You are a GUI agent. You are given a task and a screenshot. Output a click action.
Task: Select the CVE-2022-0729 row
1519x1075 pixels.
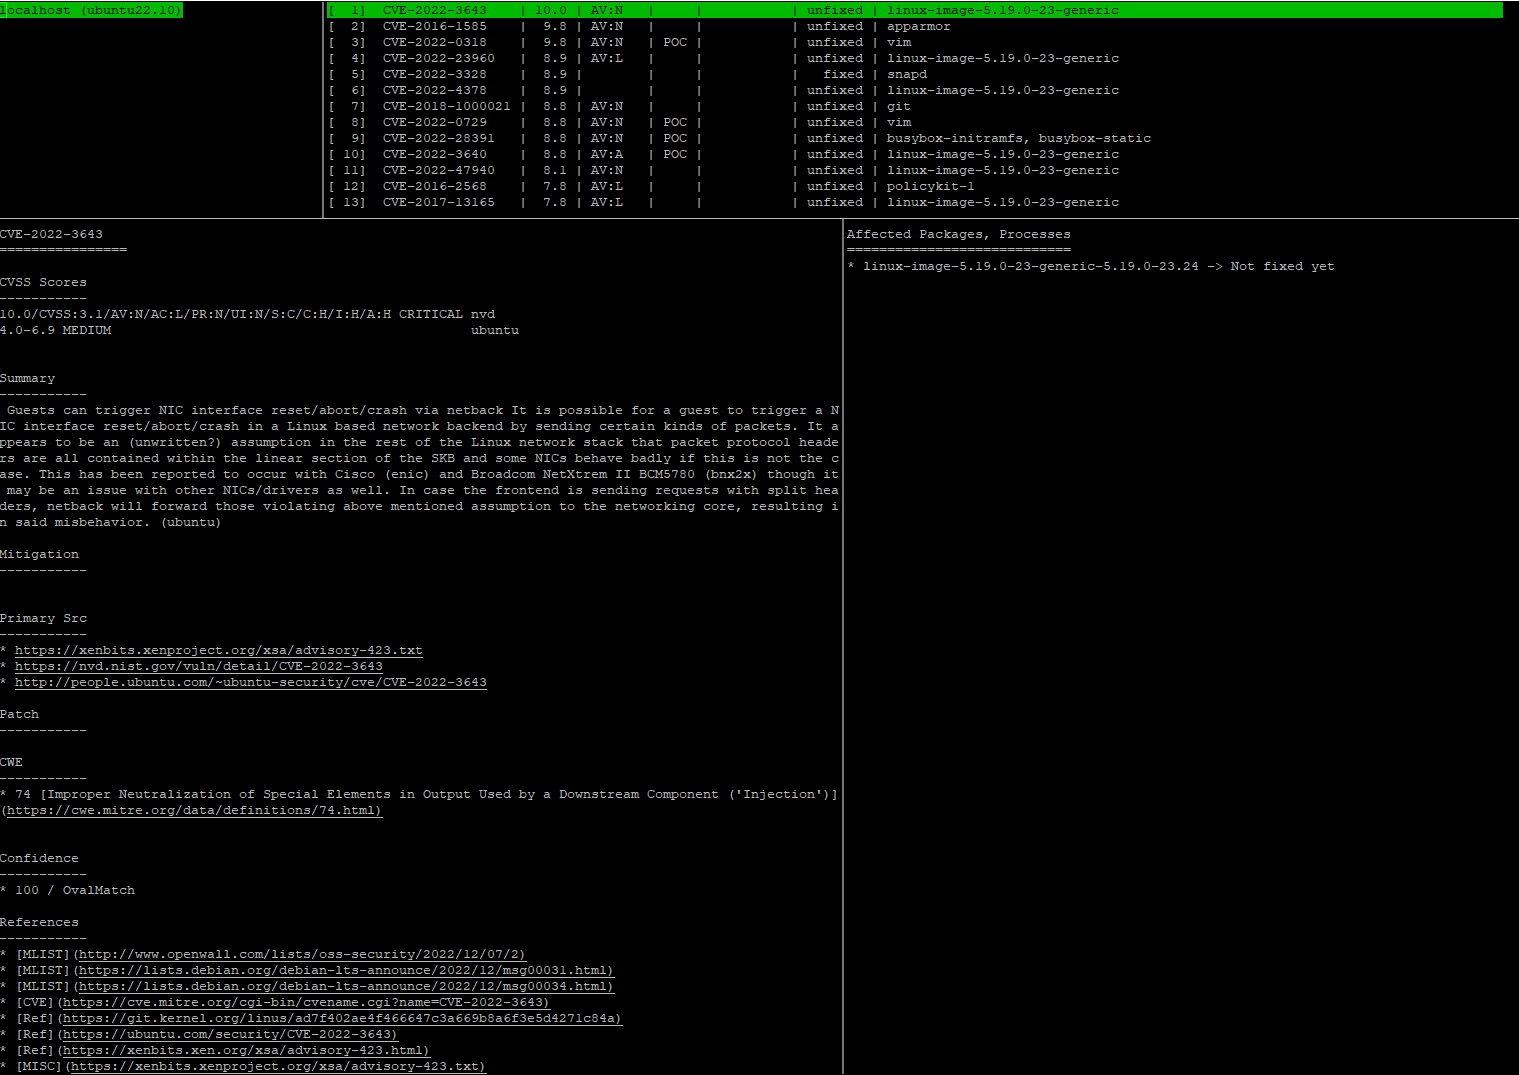(x=915, y=122)
